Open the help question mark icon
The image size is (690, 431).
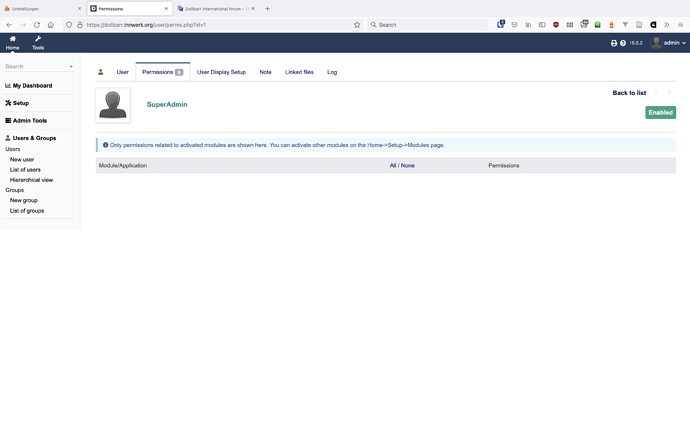[623, 43]
